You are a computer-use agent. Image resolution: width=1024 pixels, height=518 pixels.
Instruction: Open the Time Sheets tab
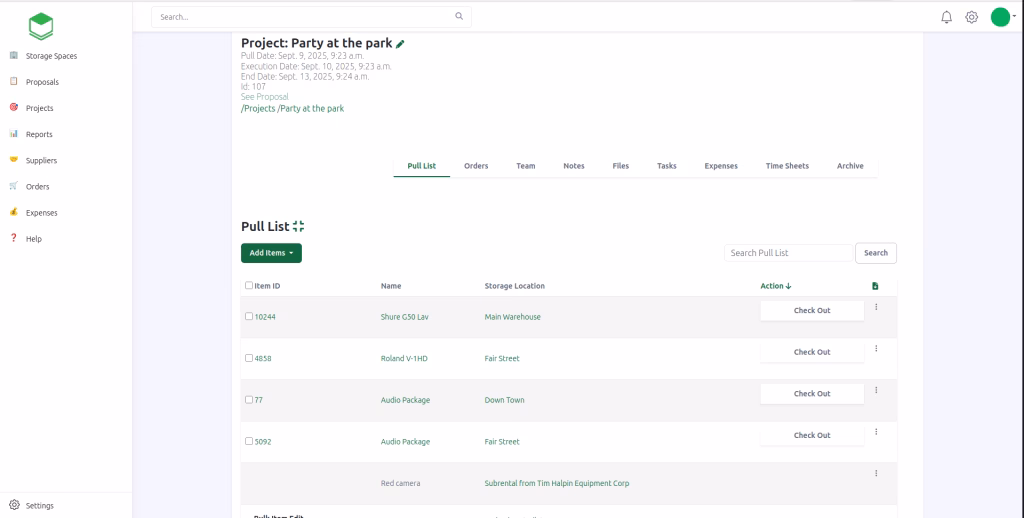click(x=787, y=166)
